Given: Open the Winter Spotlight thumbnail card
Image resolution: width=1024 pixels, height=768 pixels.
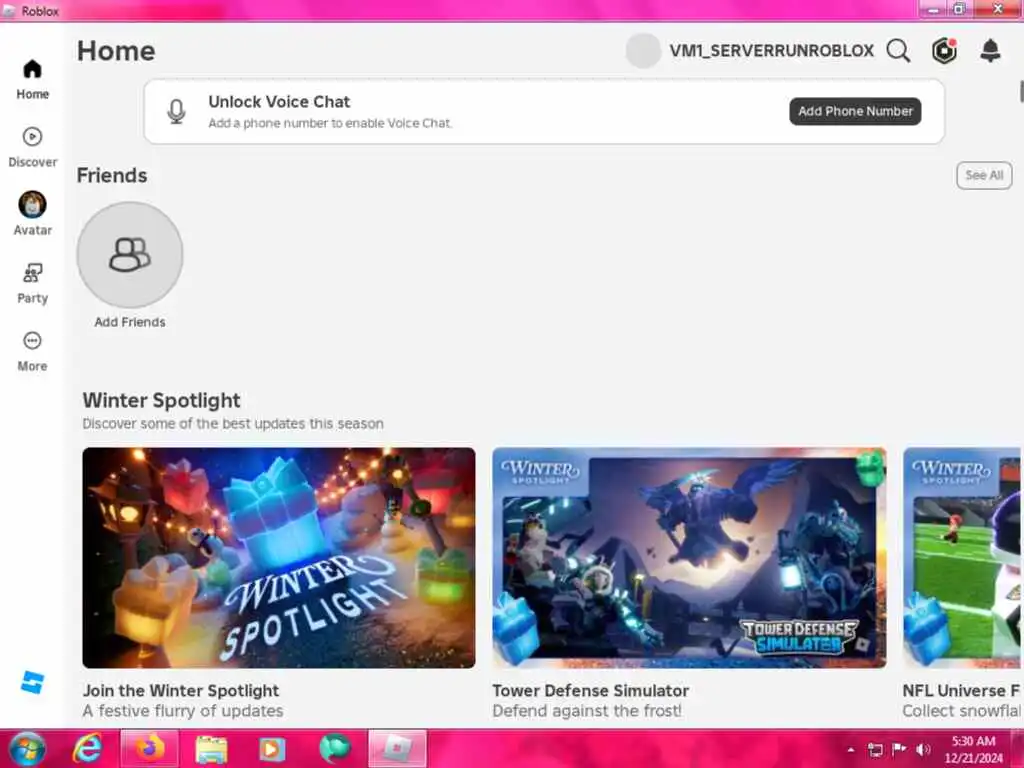Looking at the screenshot, I should (x=279, y=557).
